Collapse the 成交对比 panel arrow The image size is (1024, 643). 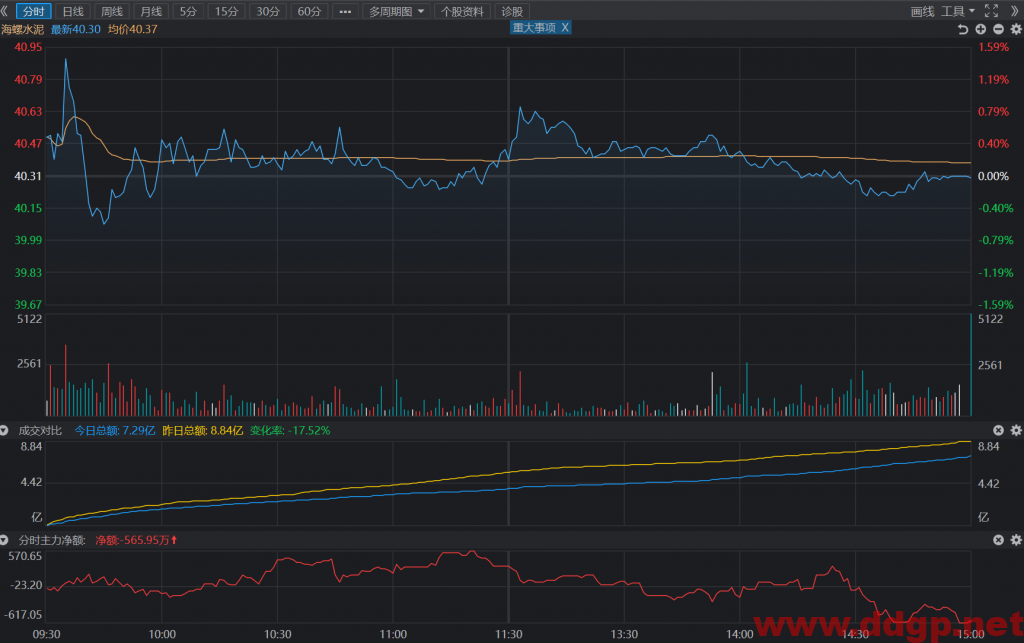pyautogui.click(x=5, y=430)
